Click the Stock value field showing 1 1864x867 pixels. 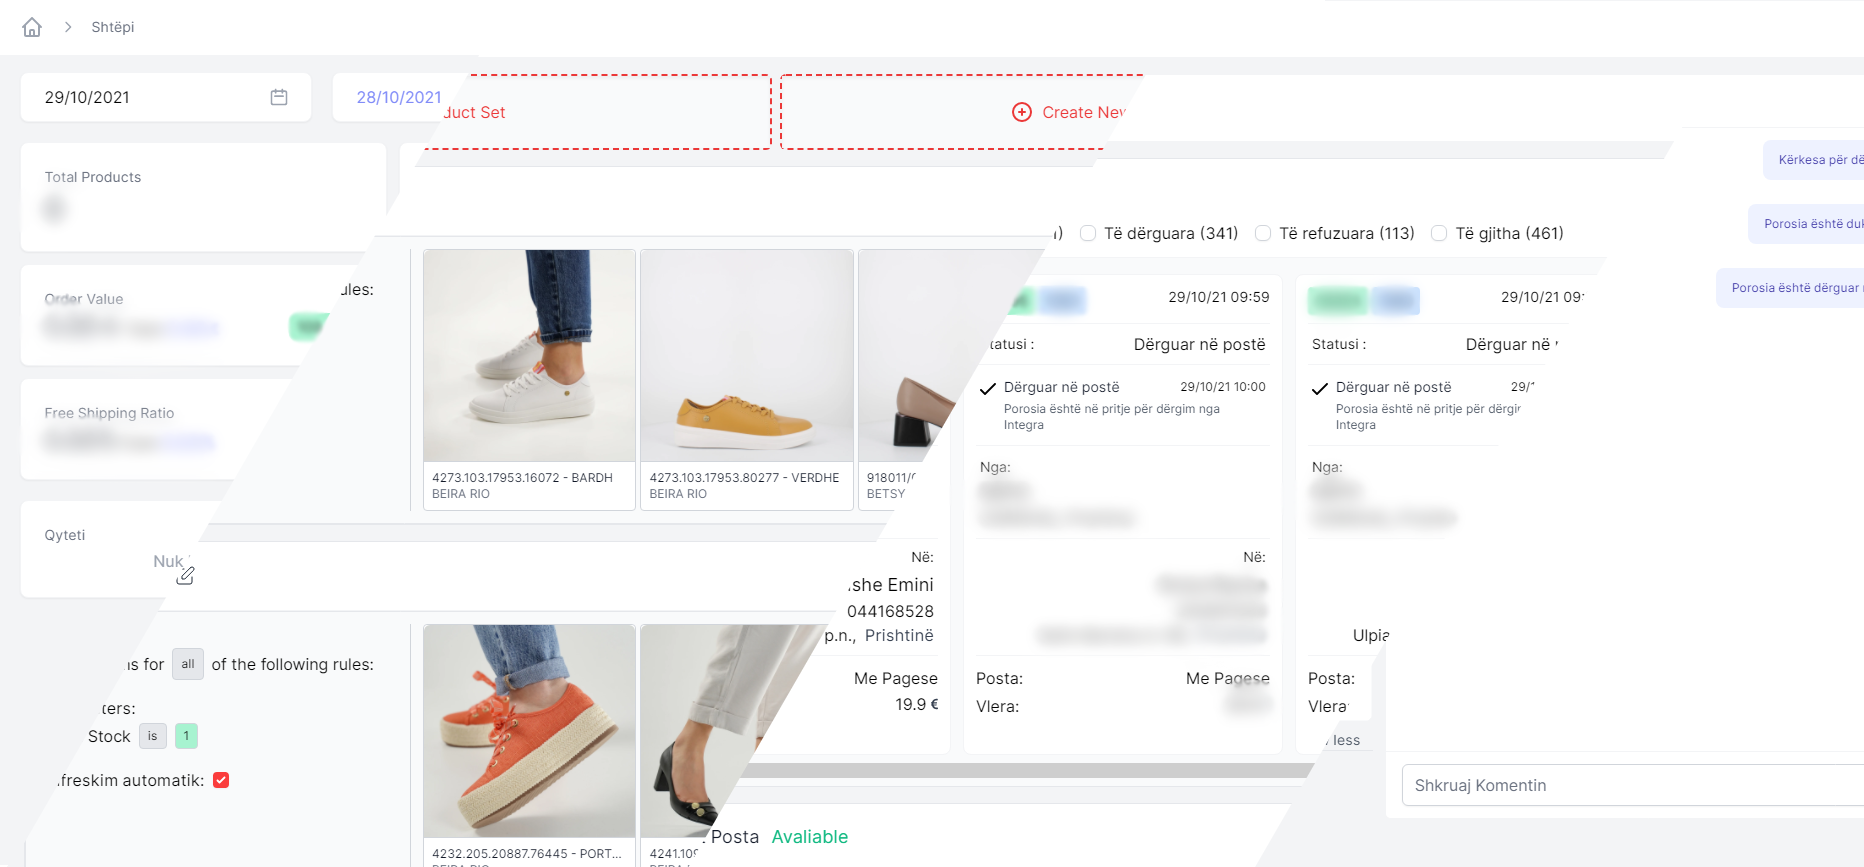point(186,736)
